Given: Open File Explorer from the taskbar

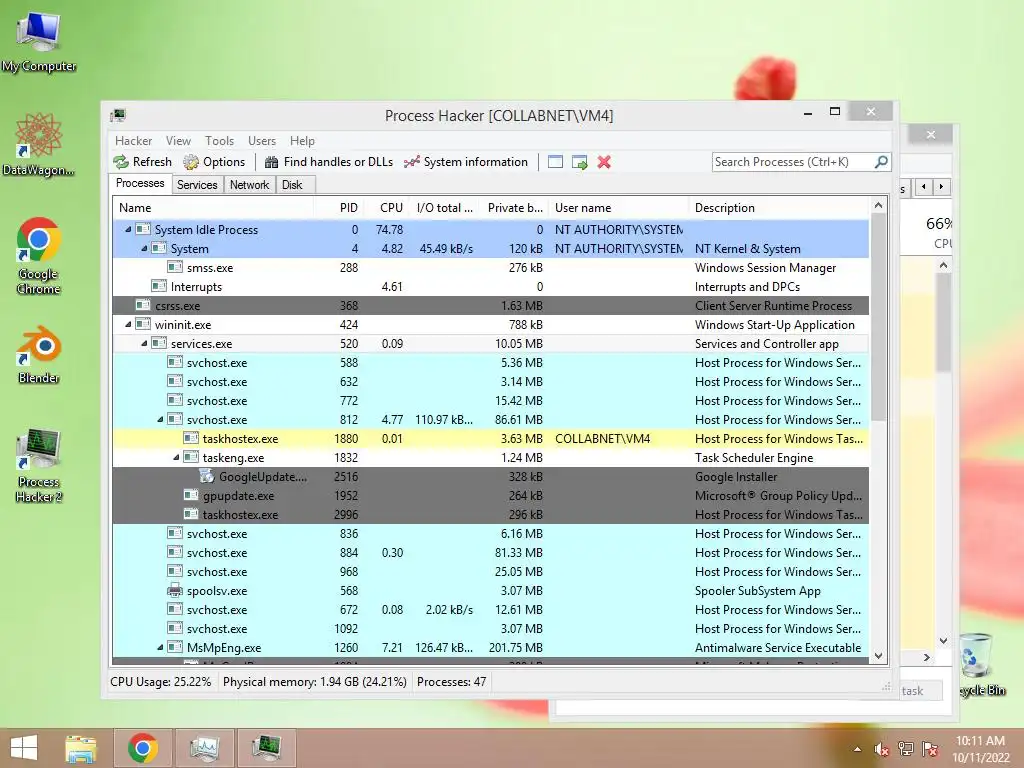Looking at the screenshot, I should tap(81, 748).
